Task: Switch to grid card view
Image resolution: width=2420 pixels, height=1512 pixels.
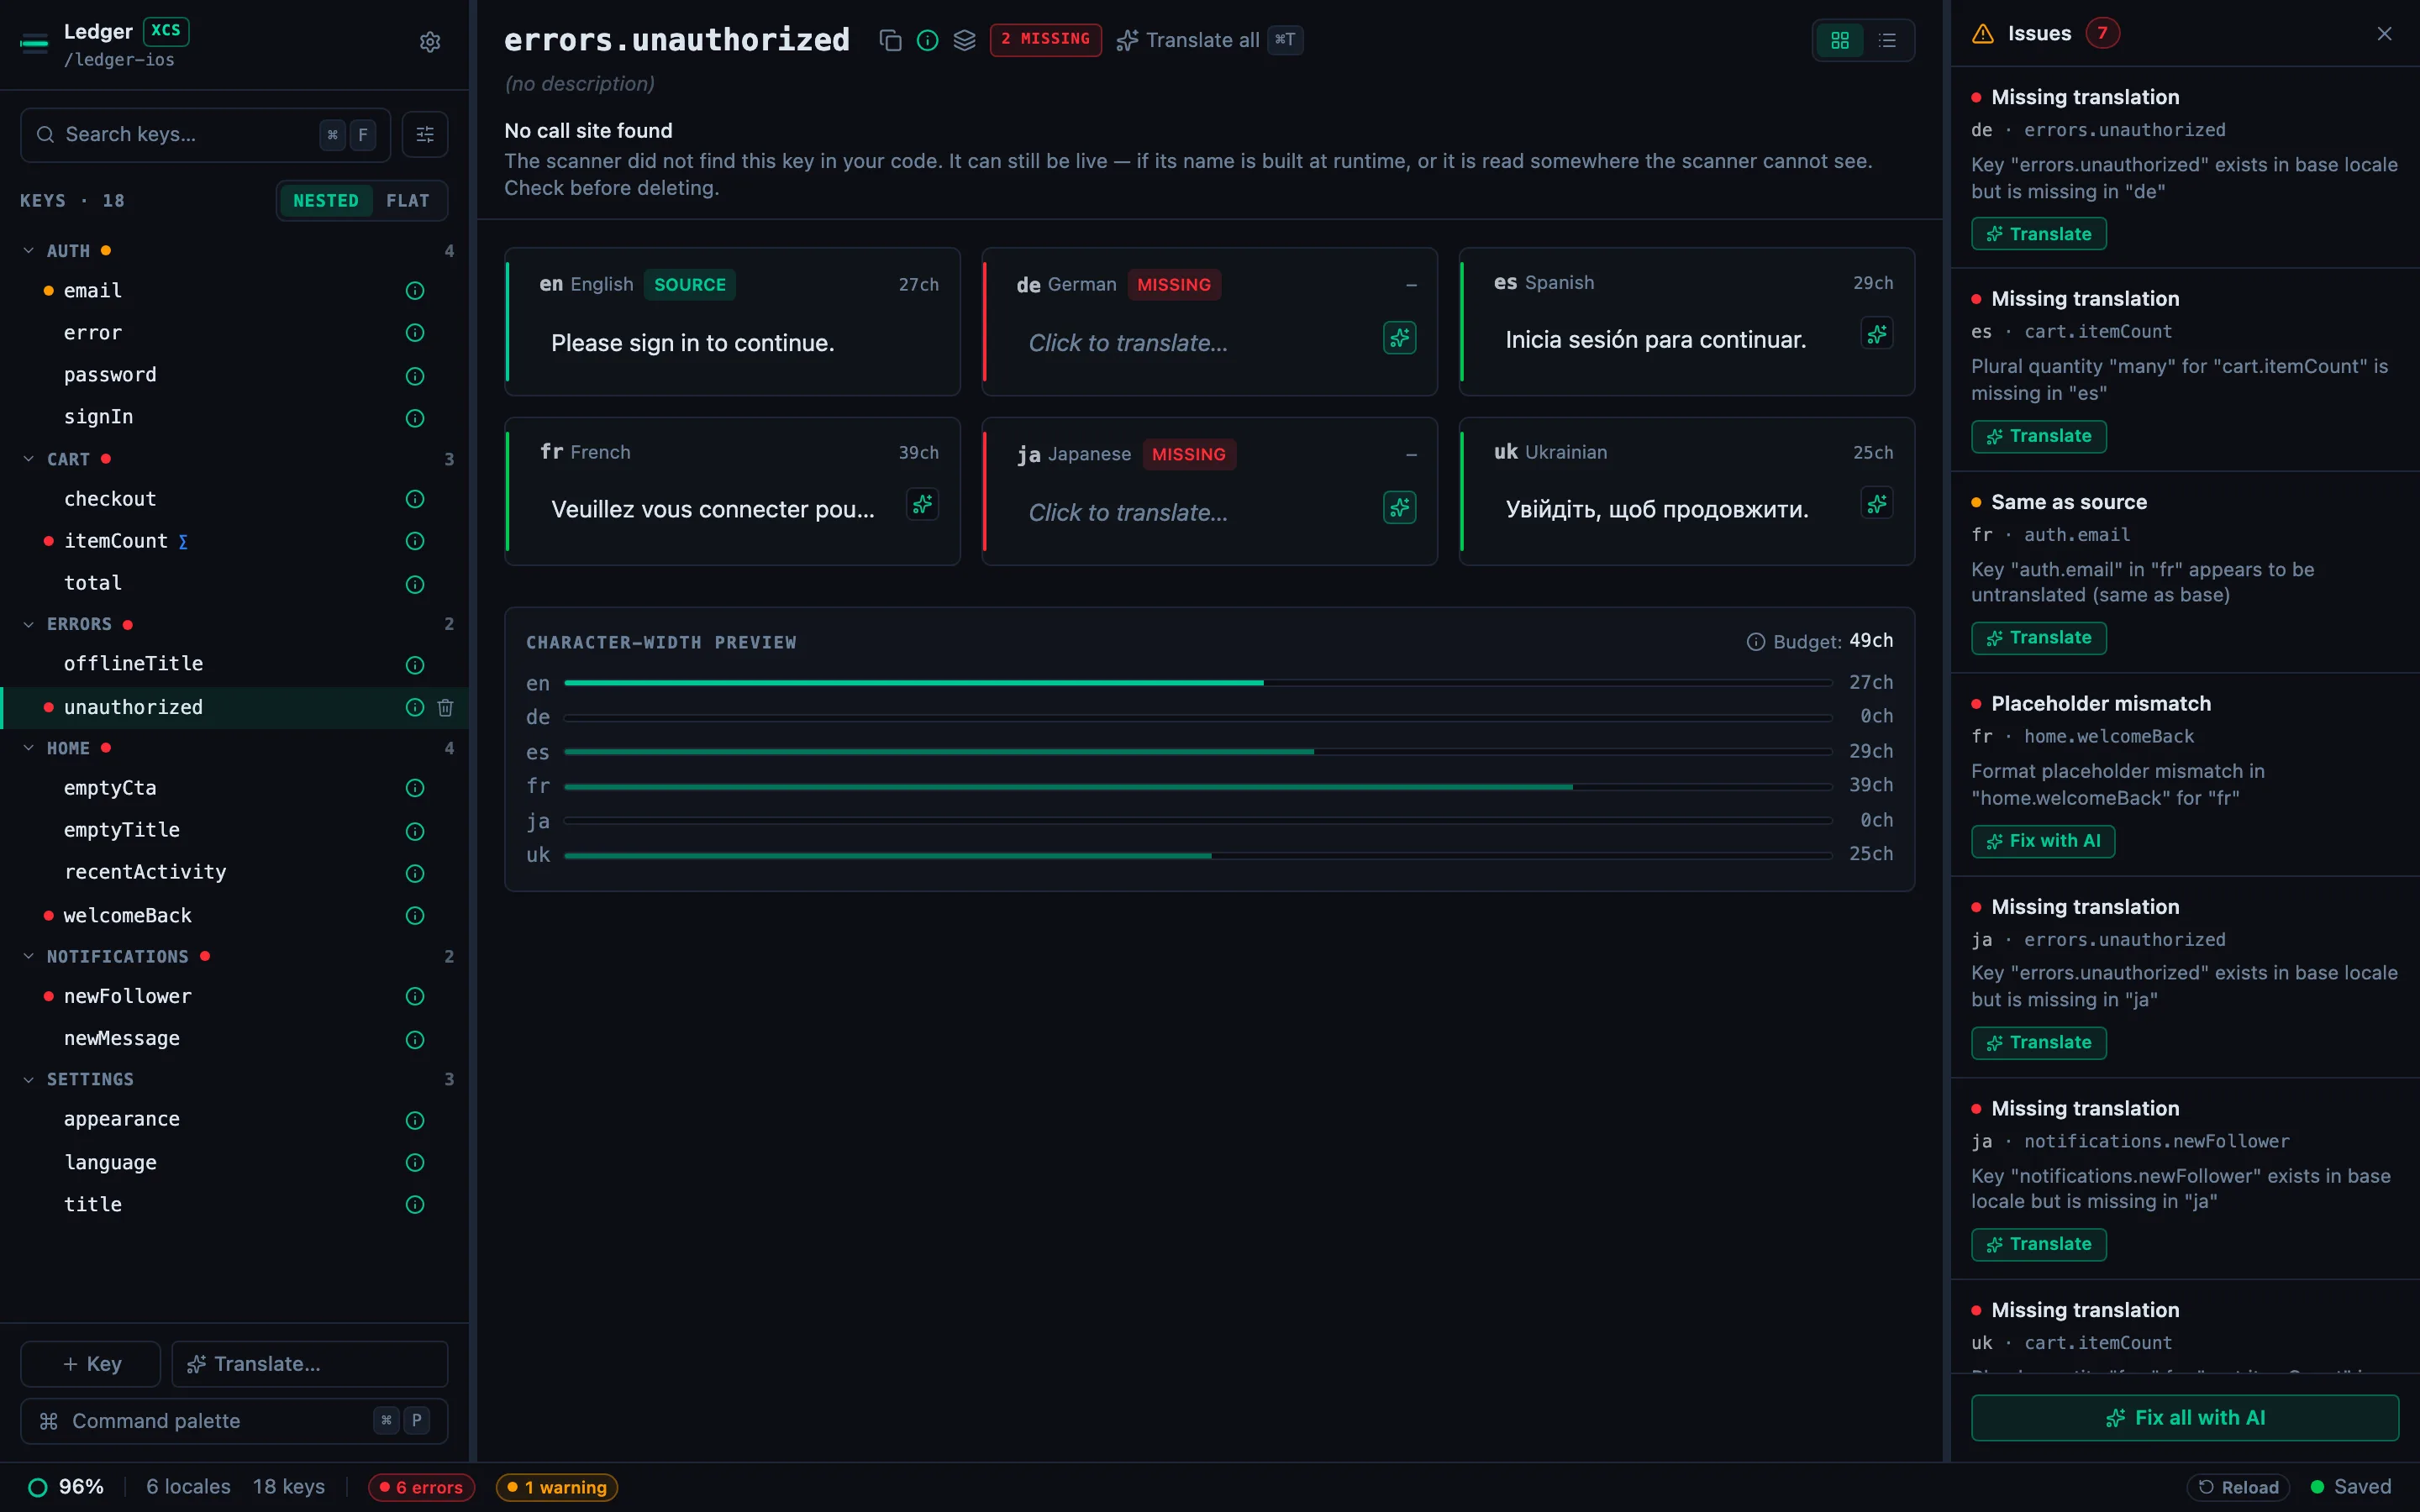Action: point(1840,40)
